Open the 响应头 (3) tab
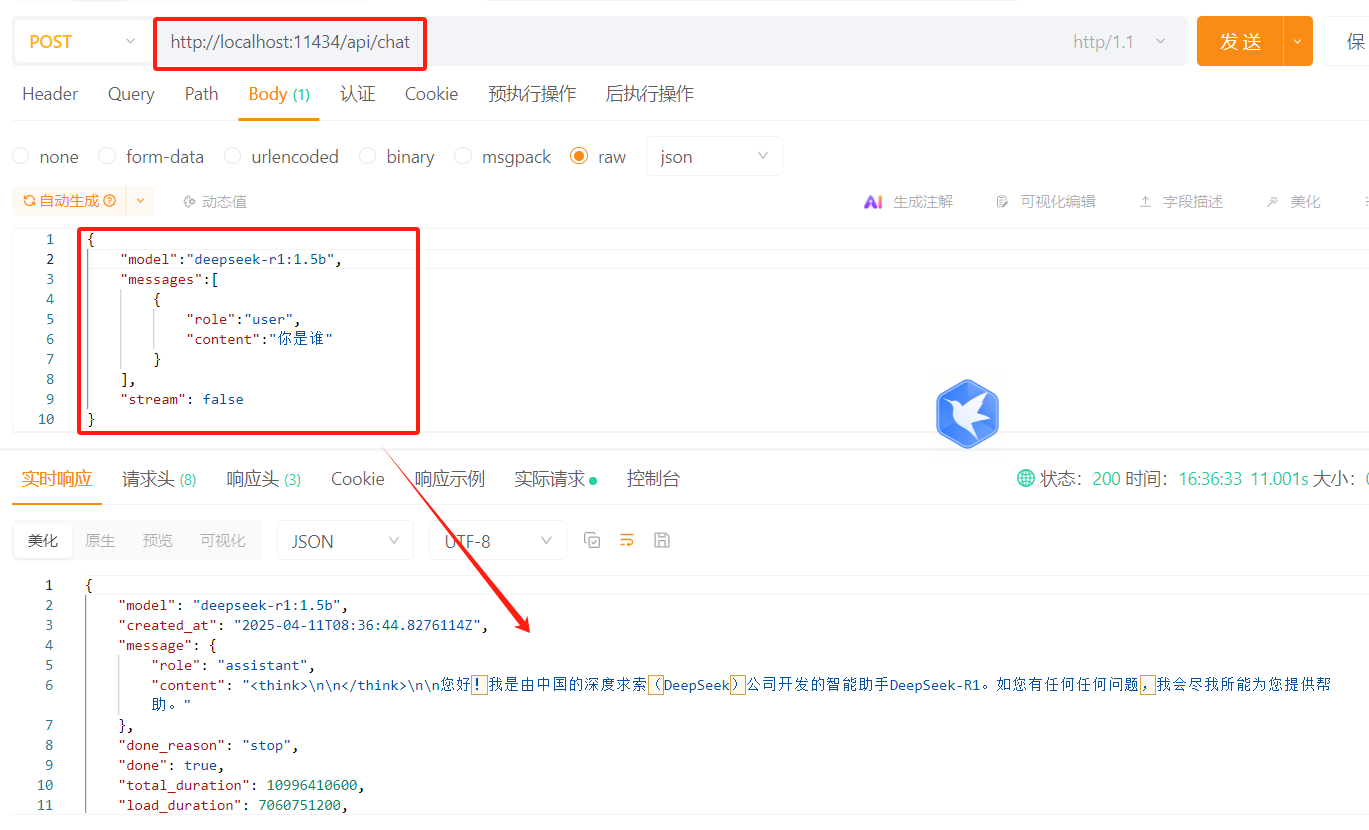Screen dimensions: 1369x830 (264, 479)
